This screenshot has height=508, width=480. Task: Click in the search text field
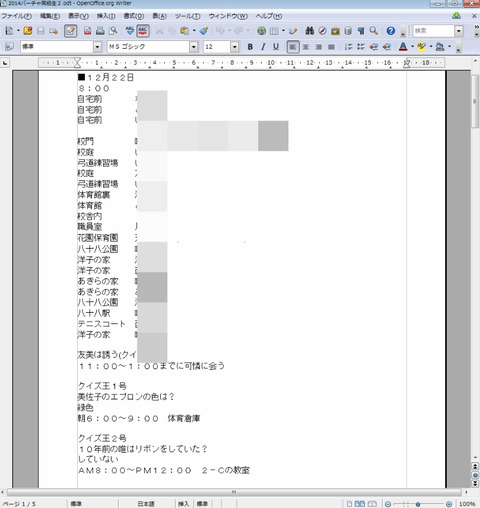pos(434,31)
